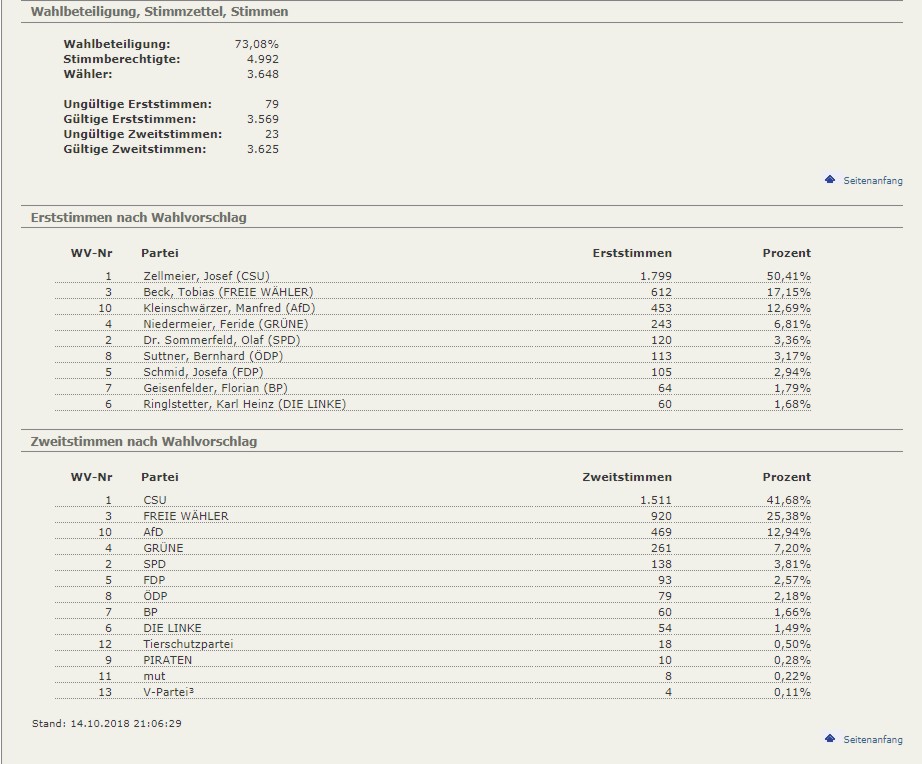The height and width of the screenshot is (764, 922).
Task: Click FREIE WÄHLER percentage 25,38%
Action: (x=788, y=516)
